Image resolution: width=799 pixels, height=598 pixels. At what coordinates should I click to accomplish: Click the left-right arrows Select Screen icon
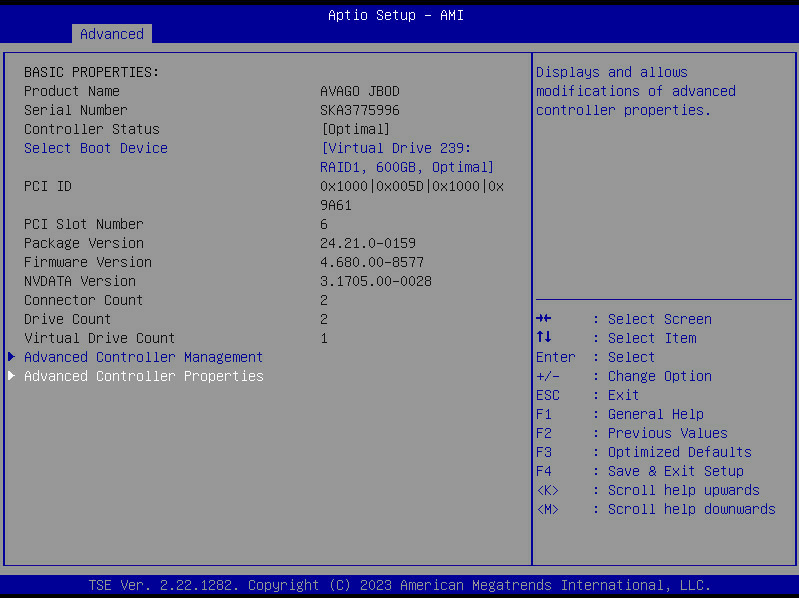[x=544, y=318]
